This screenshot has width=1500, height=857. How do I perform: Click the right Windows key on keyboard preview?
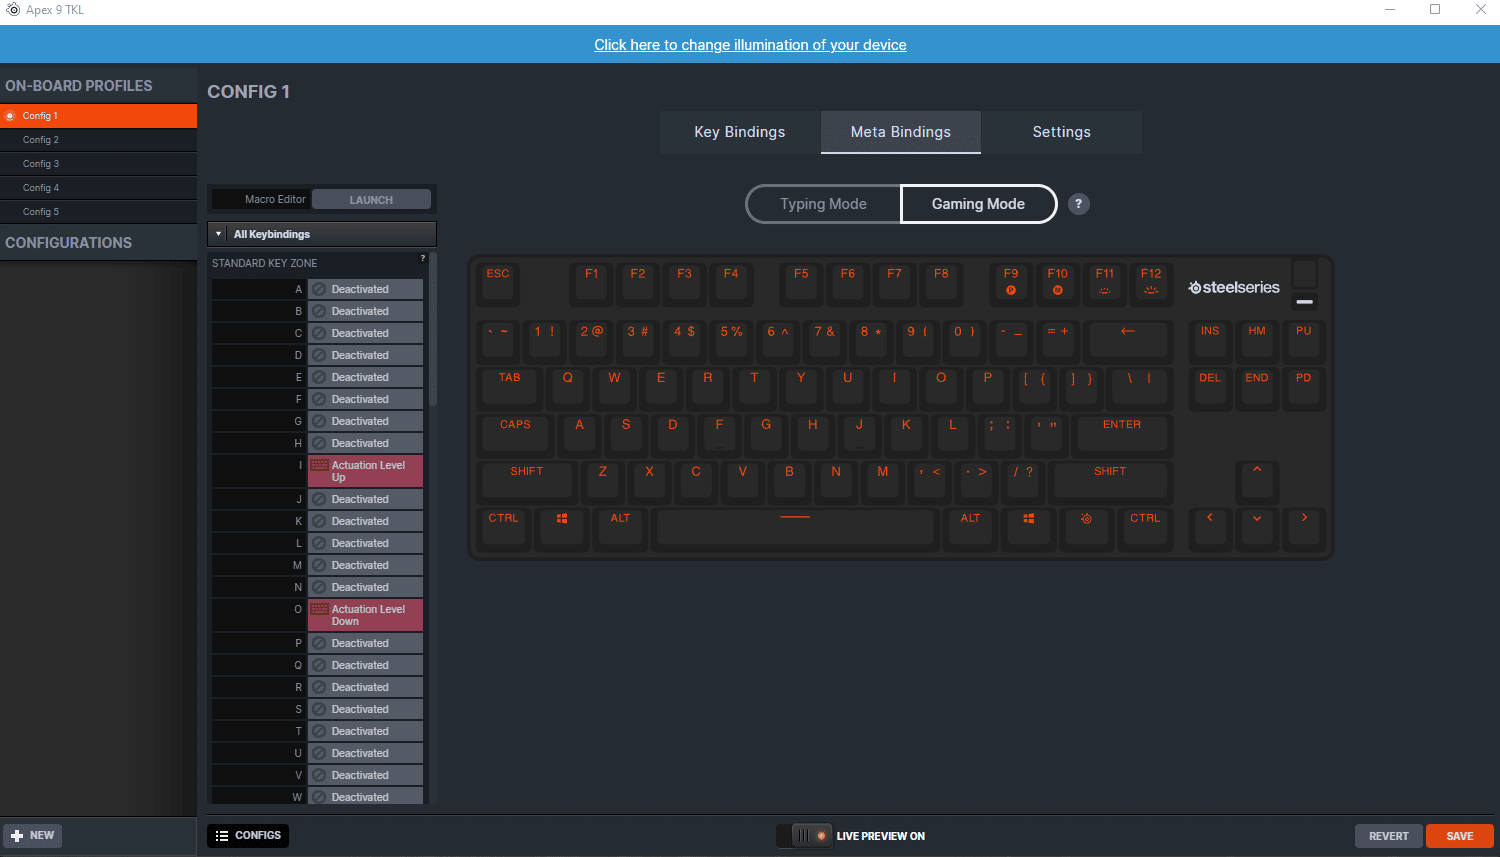(1029, 528)
